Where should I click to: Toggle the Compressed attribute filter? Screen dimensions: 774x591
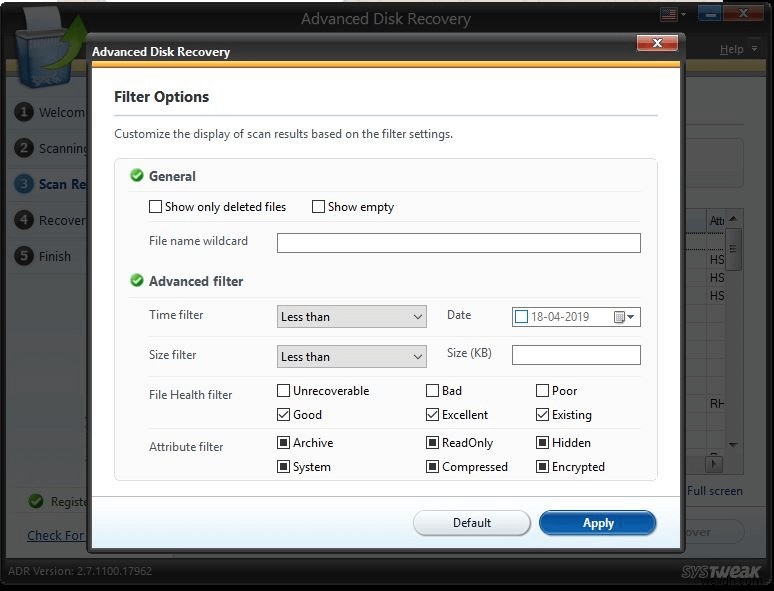[x=432, y=467]
